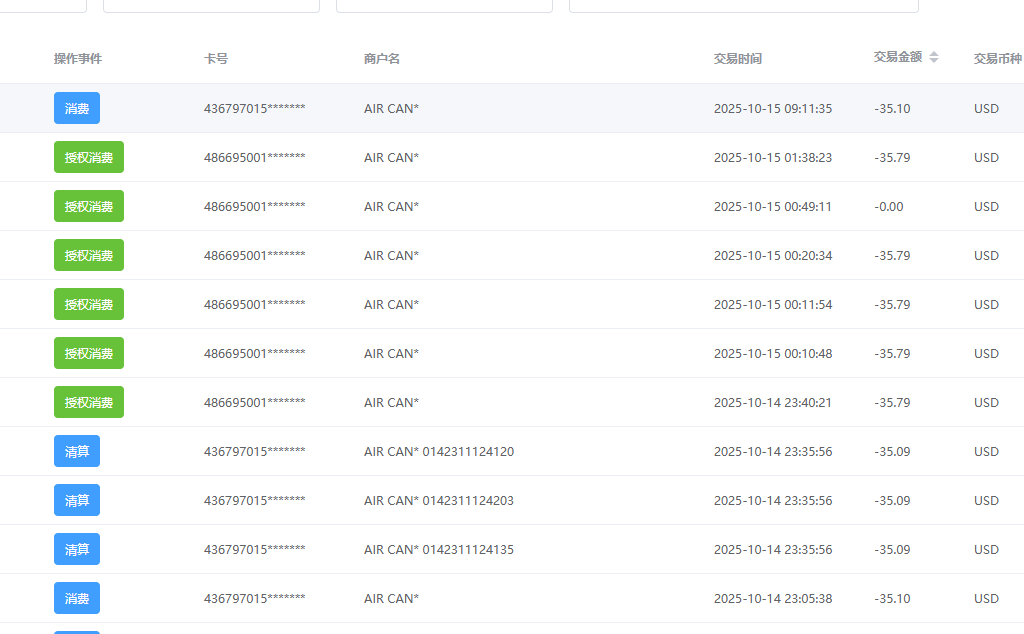Select card number in the 23:05:38 row

255,598
